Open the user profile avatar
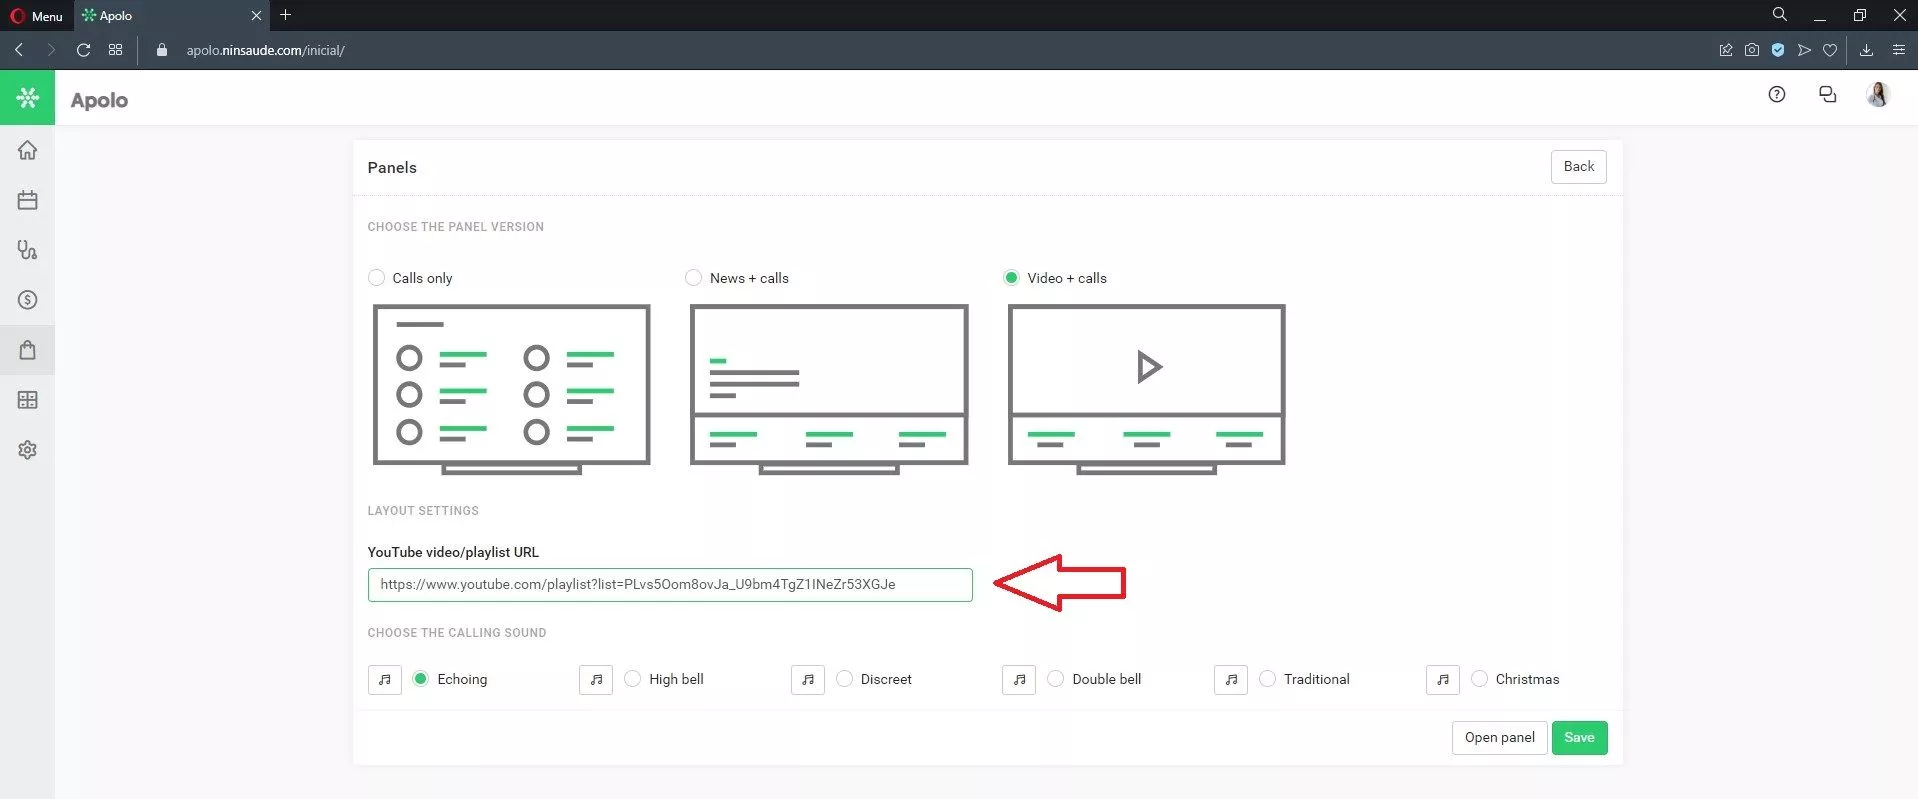Screen dimensions: 1918x799 1878,95
